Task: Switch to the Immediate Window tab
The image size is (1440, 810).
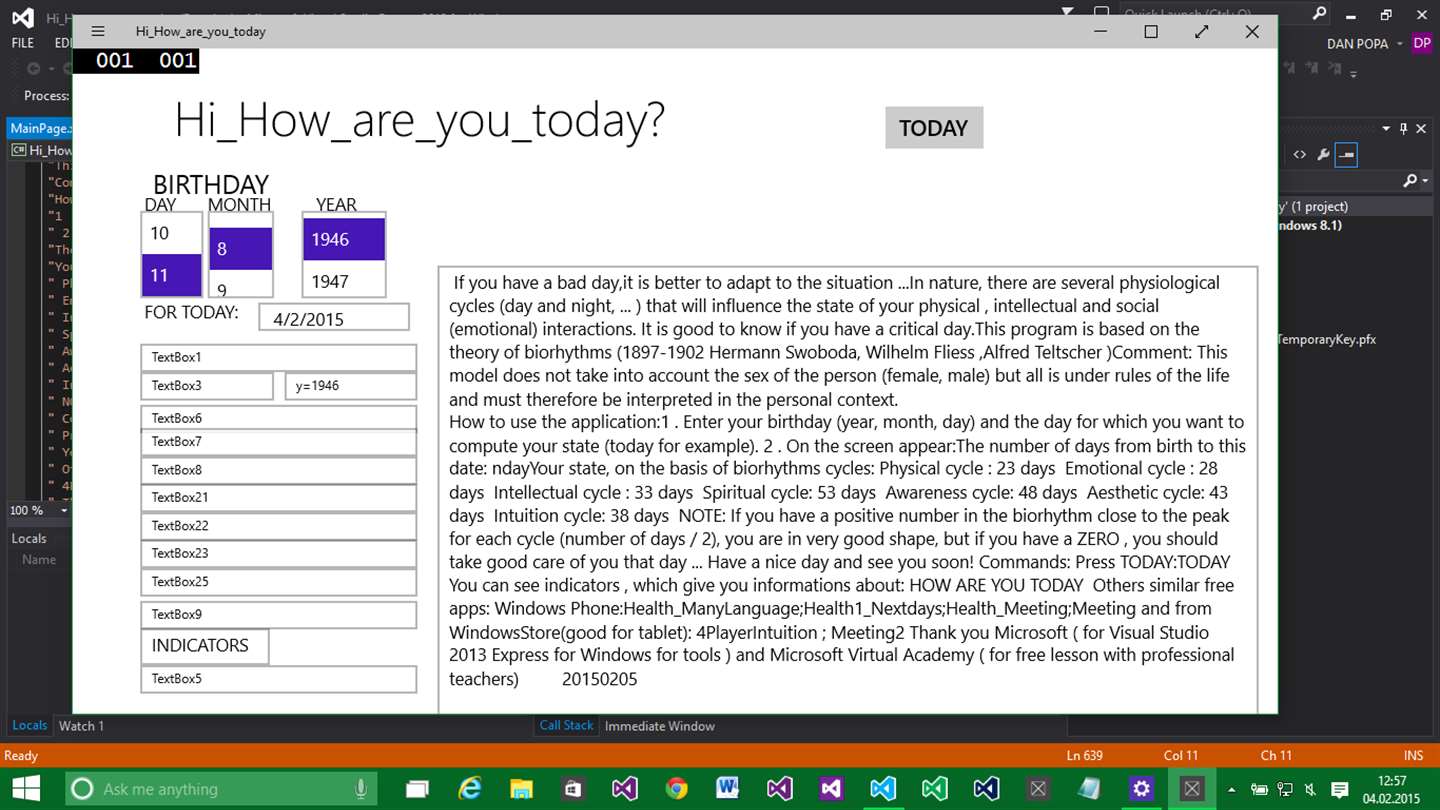Action: (x=660, y=726)
